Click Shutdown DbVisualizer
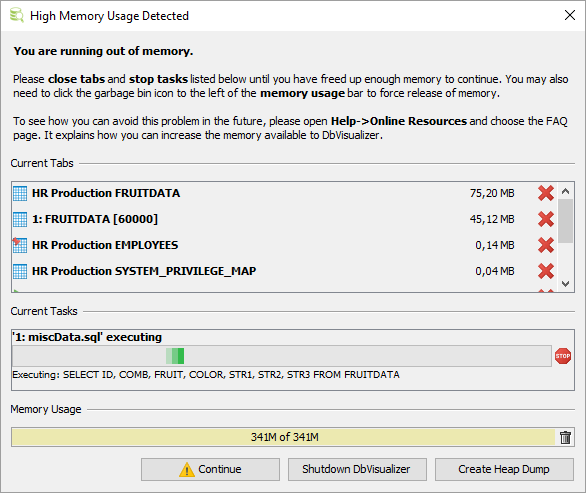 357,469
